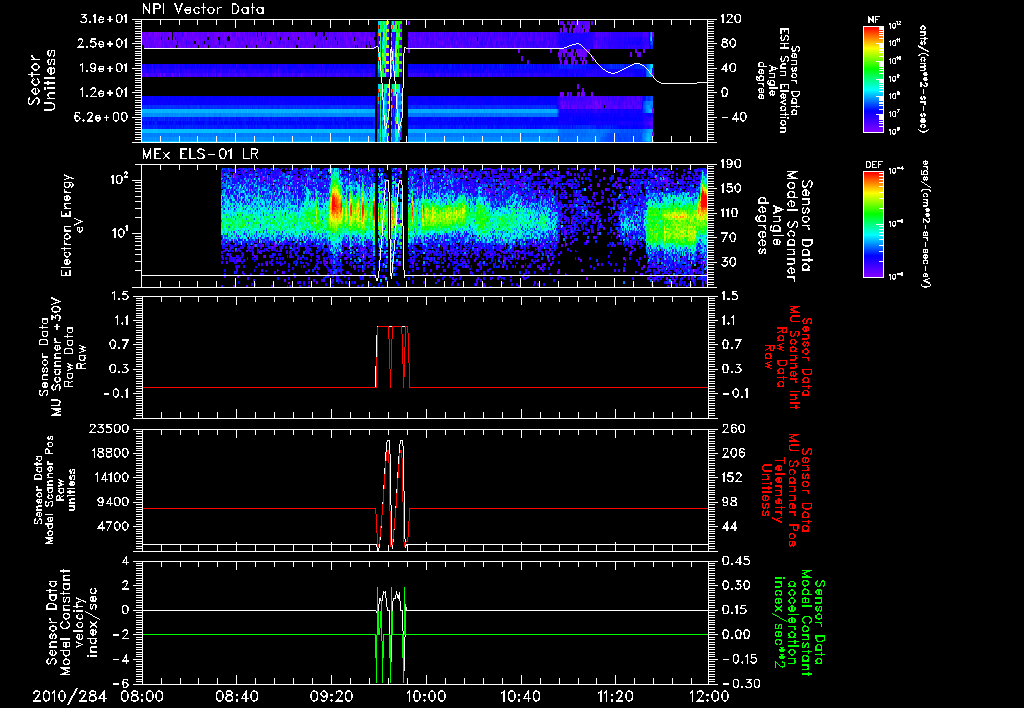Click the '152' telemetry tick value
The image size is (1024, 708).
tap(730, 477)
